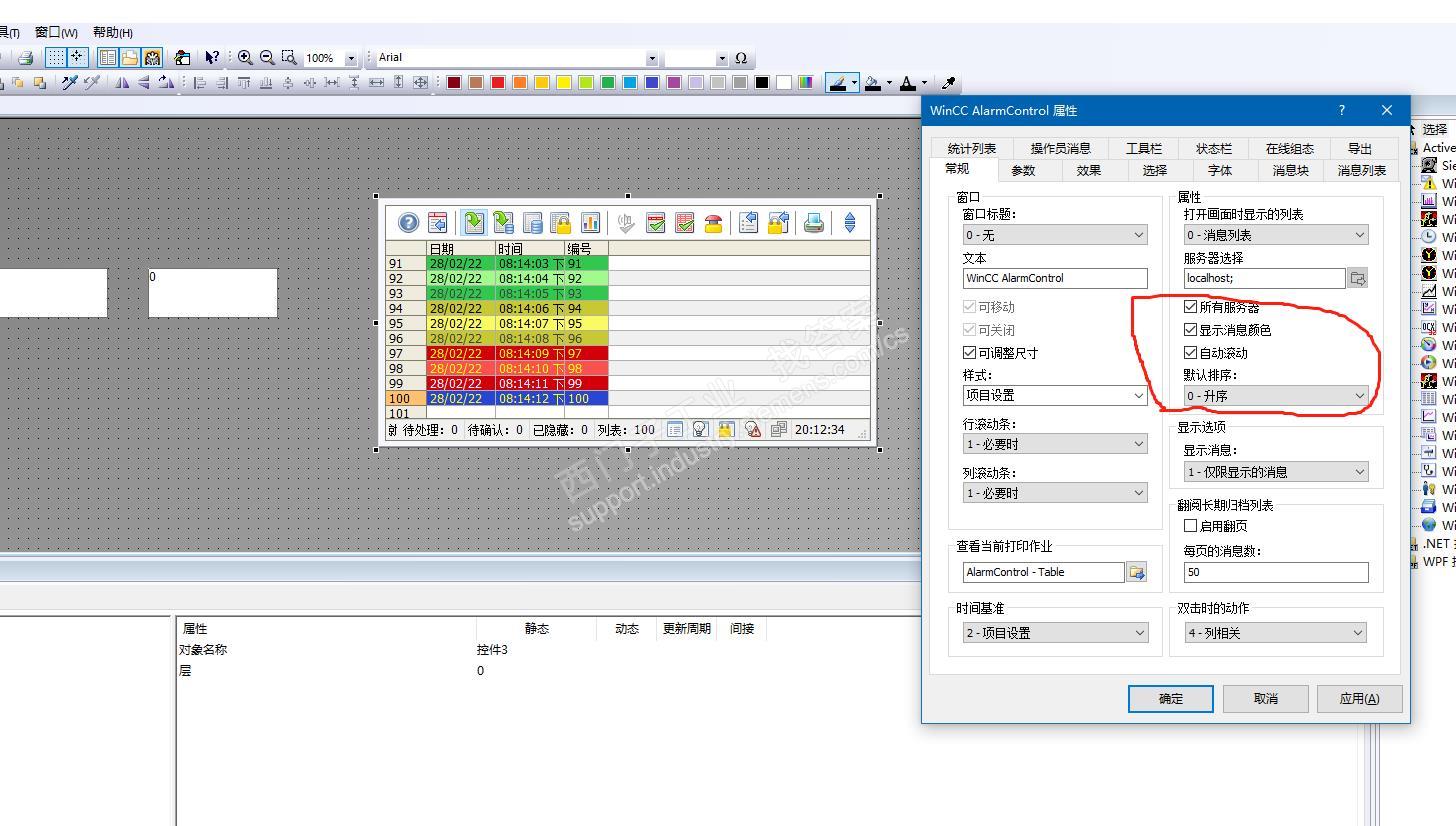Image resolution: width=1456 pixels, height=826 pixels.
Task: Toggle the 自动滚动 checkbox
Action: coord(1190,352)
